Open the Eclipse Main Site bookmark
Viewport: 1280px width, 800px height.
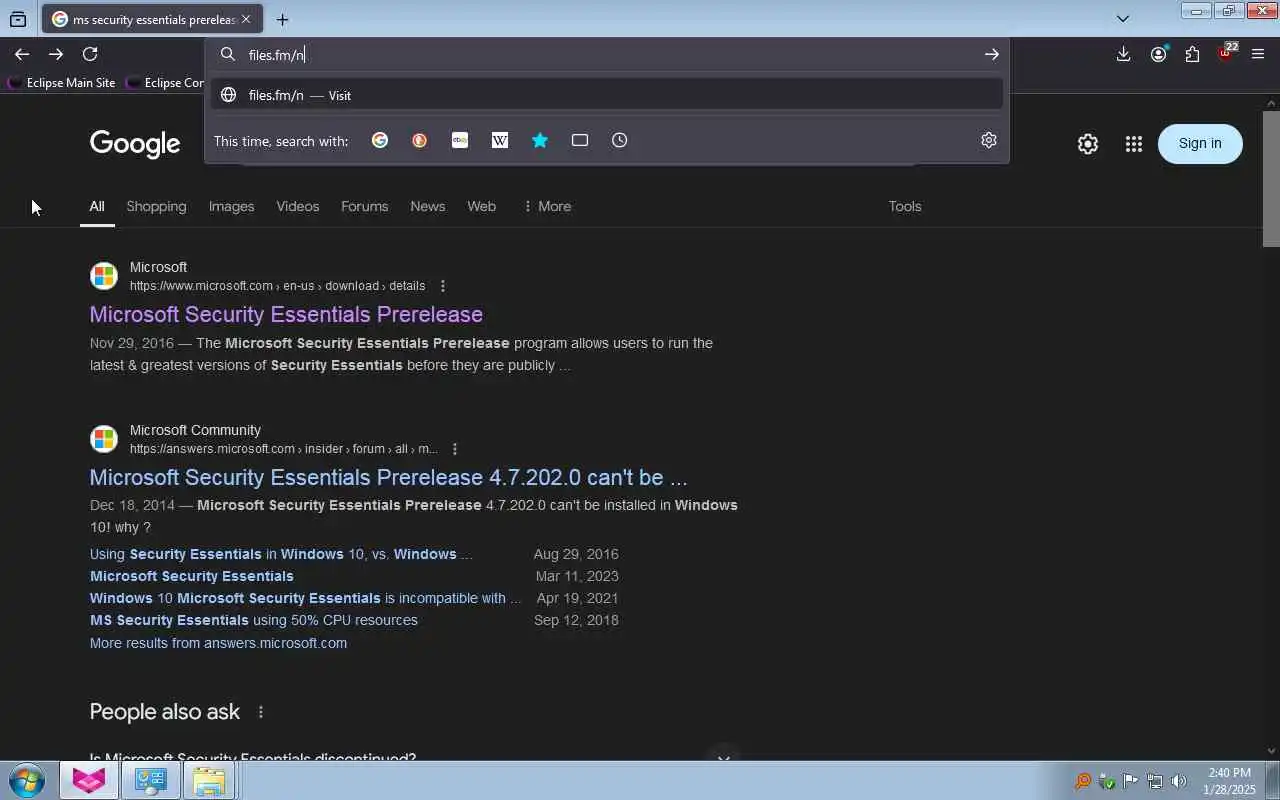pyautogui.click(x=62, y=83)
